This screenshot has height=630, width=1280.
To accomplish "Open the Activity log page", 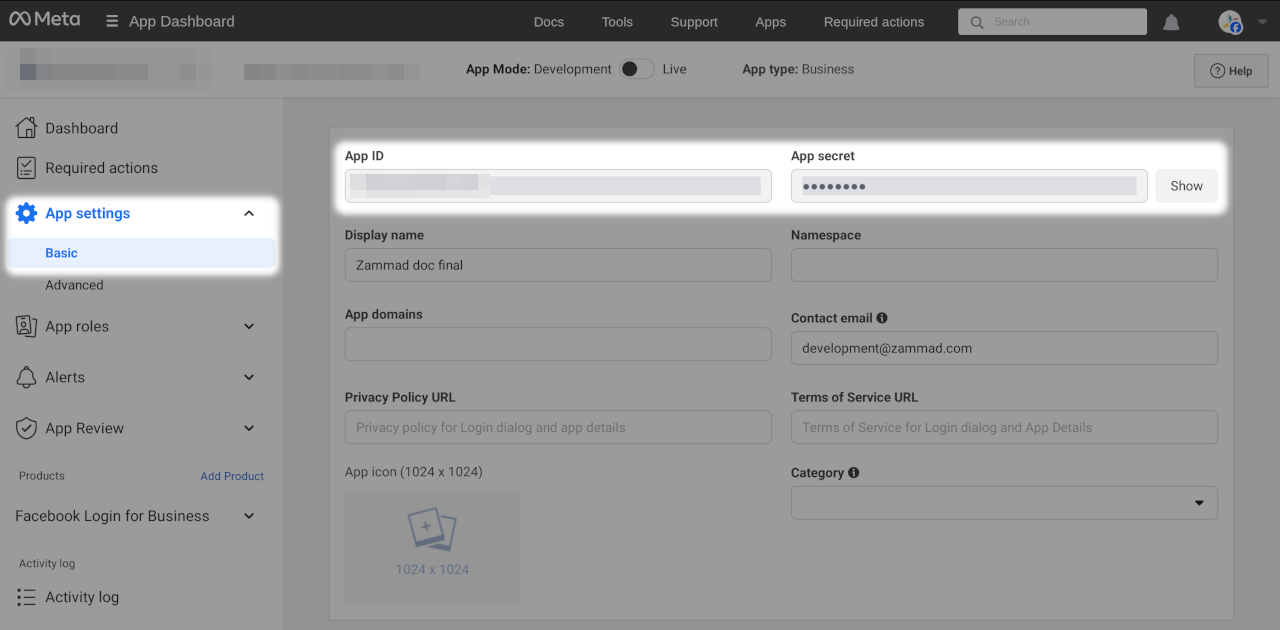I will click(82, 597).
